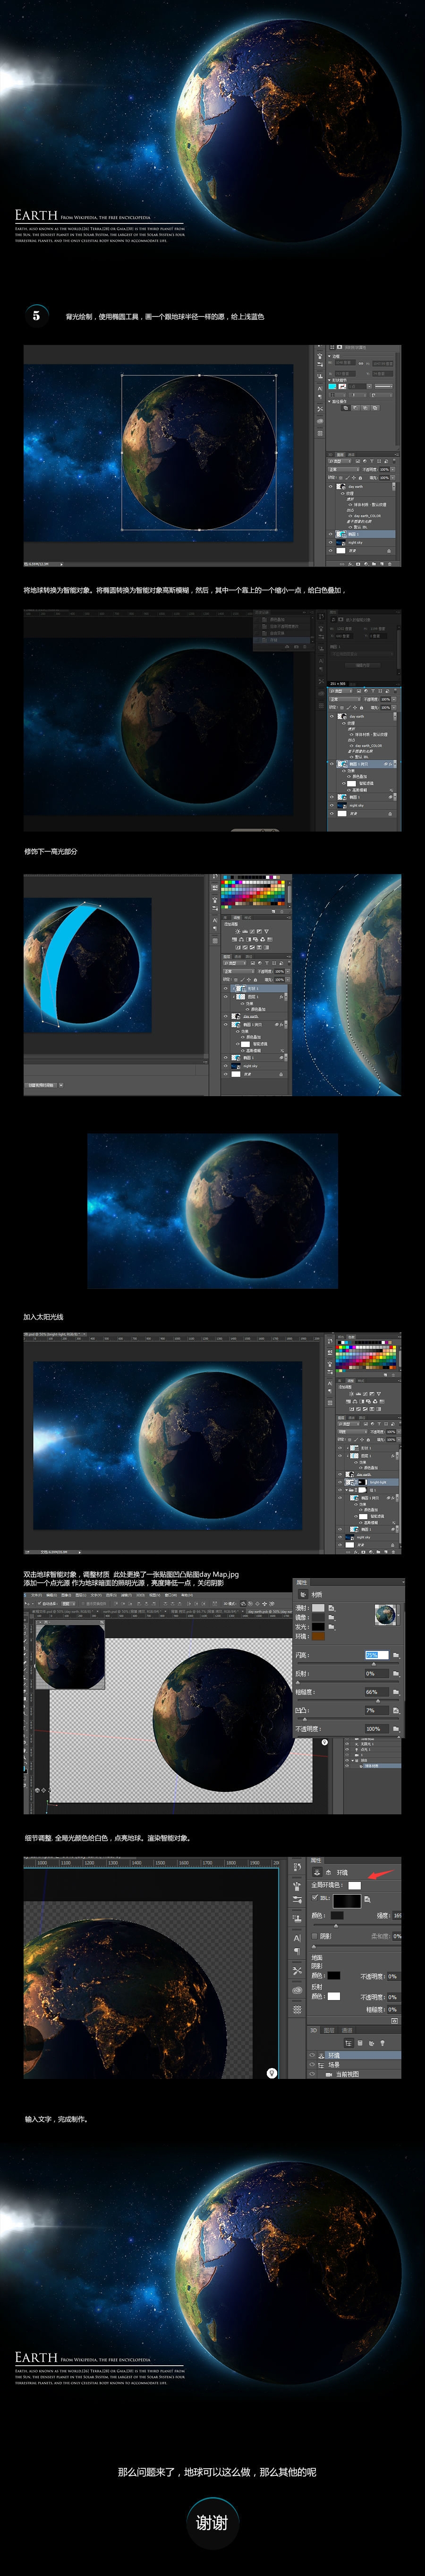Click texture folder icon next to 反射 0%

396,1674
